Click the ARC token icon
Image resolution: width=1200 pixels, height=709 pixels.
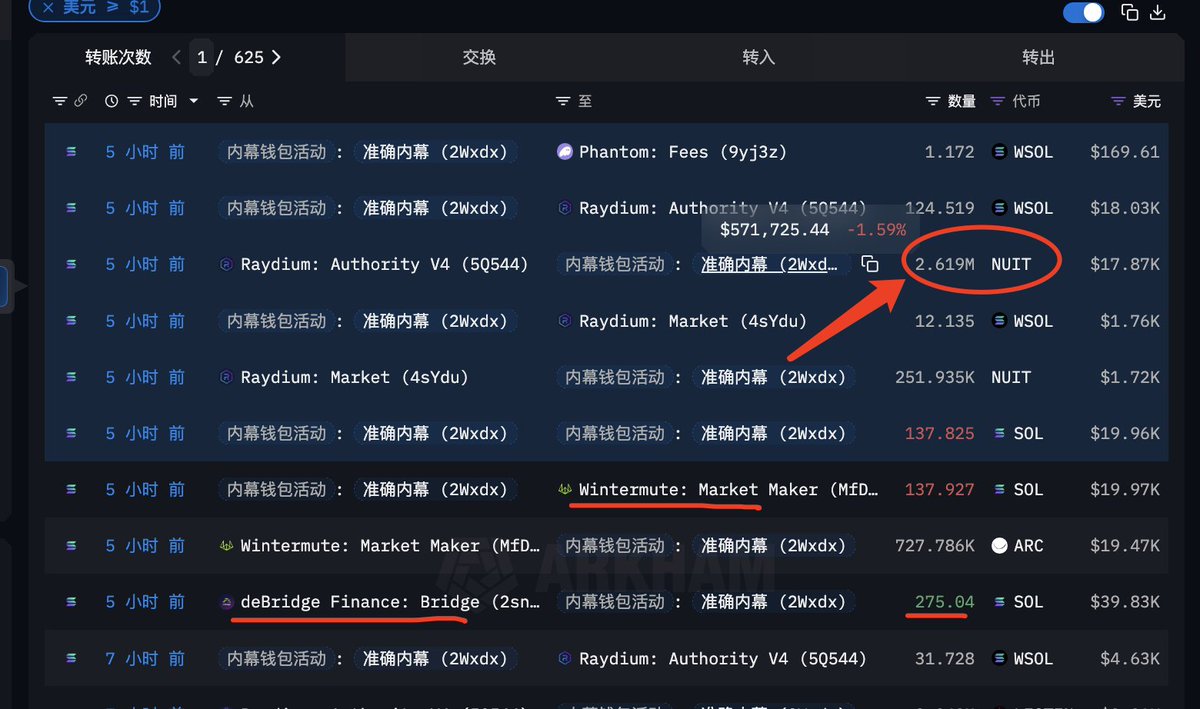point(999,546)
